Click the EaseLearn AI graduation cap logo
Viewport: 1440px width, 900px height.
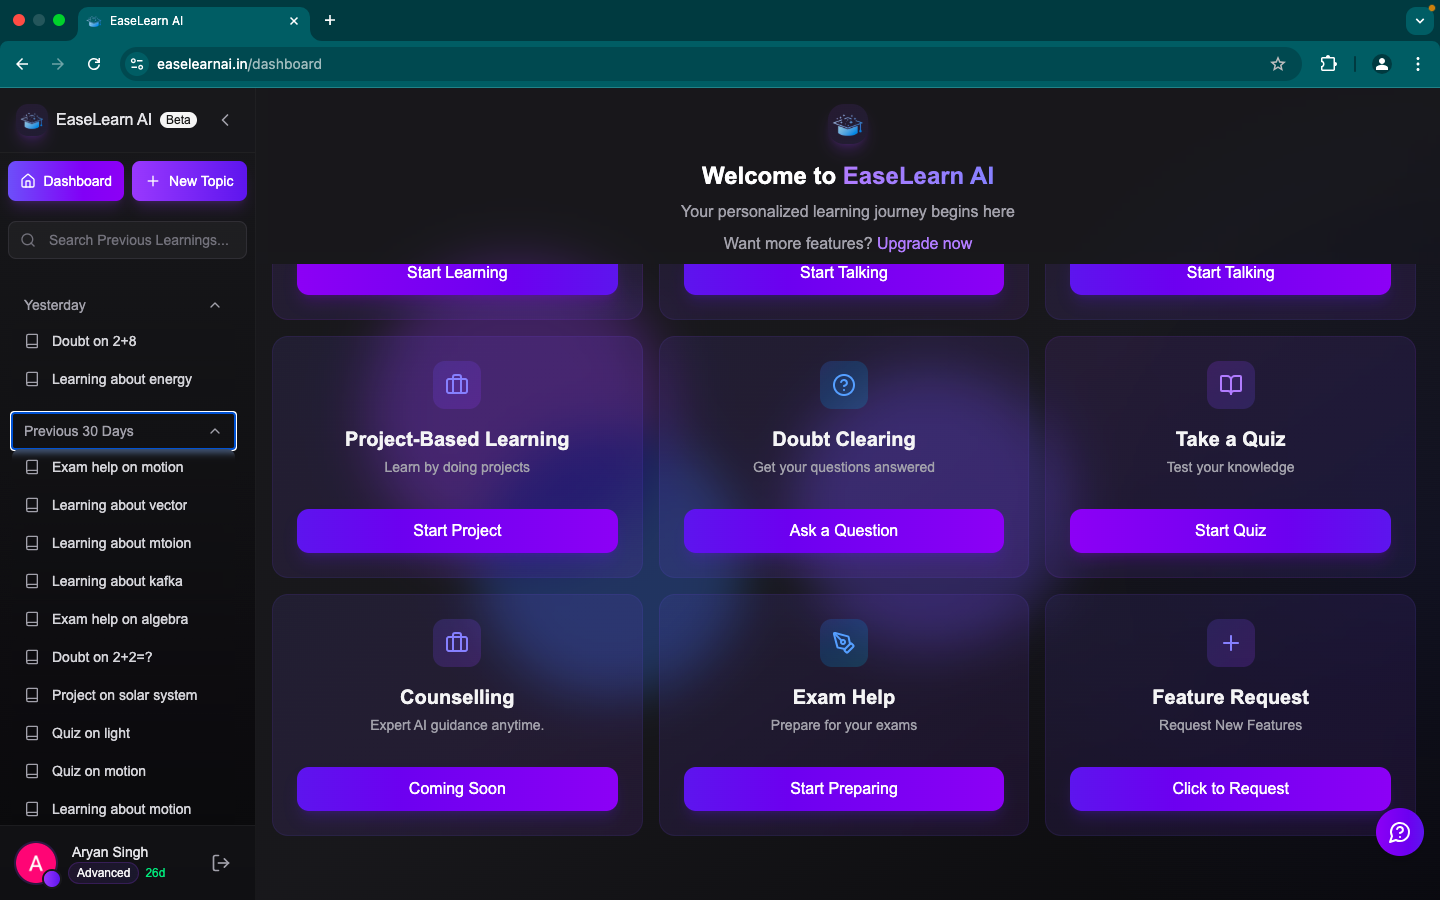(x=848, y=124)
